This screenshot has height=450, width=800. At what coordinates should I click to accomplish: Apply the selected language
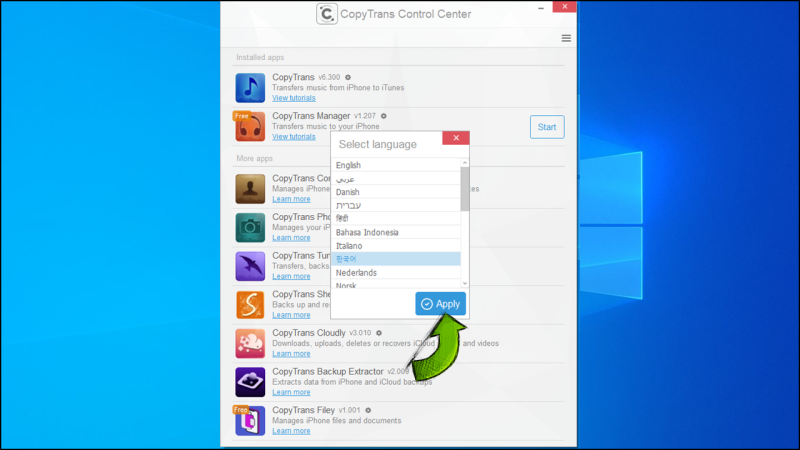(440, 304)
